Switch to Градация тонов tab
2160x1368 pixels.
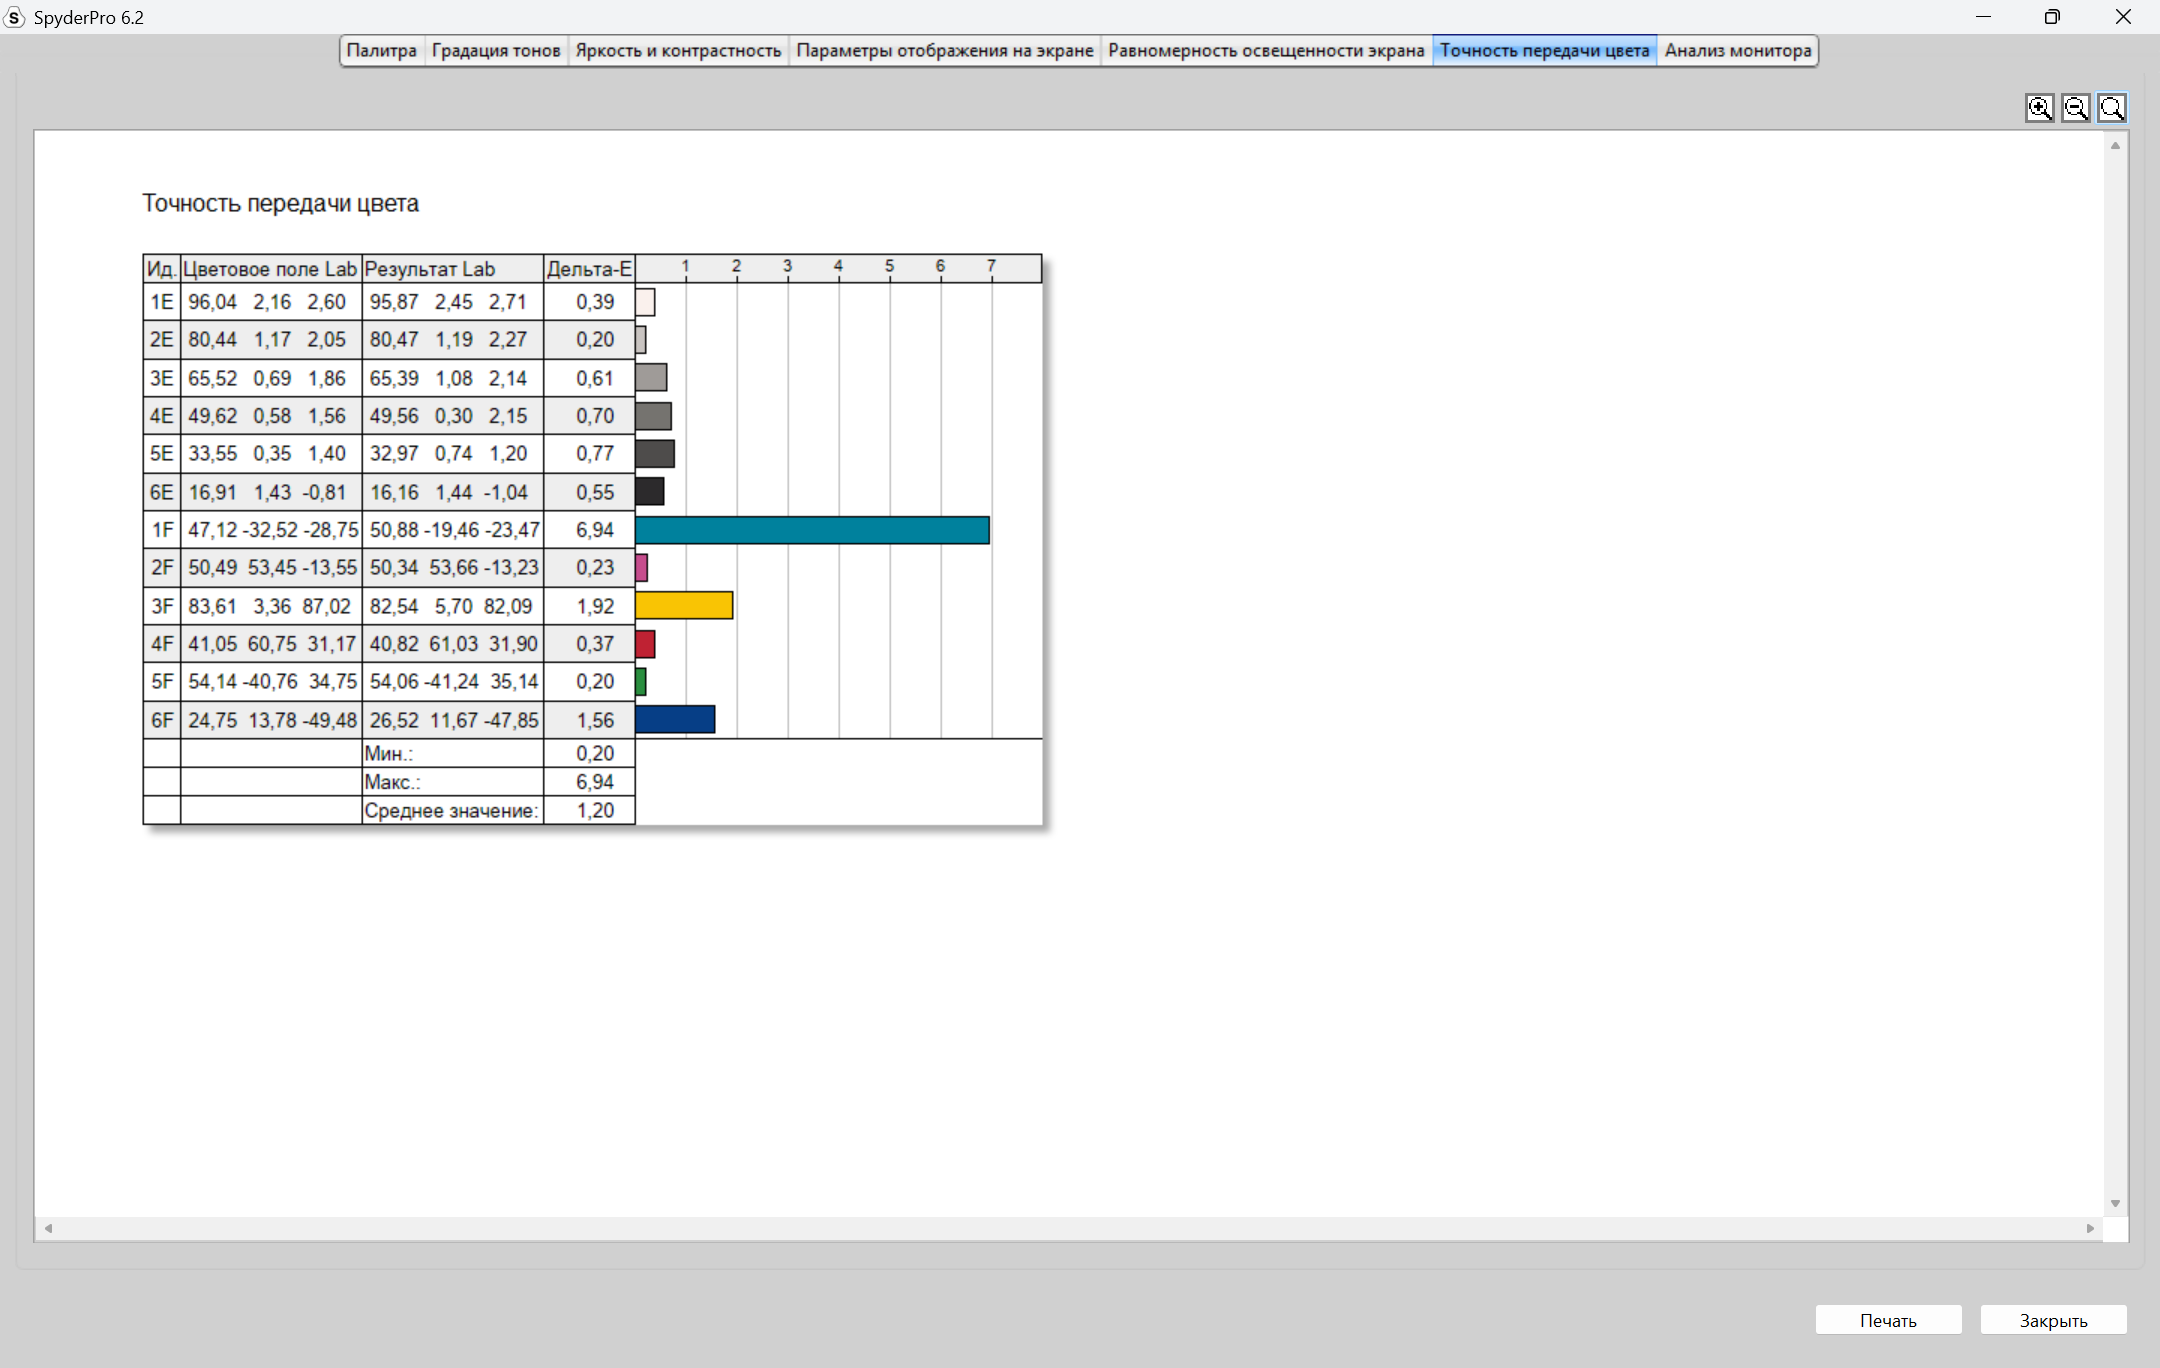click(x=495, y=50)
